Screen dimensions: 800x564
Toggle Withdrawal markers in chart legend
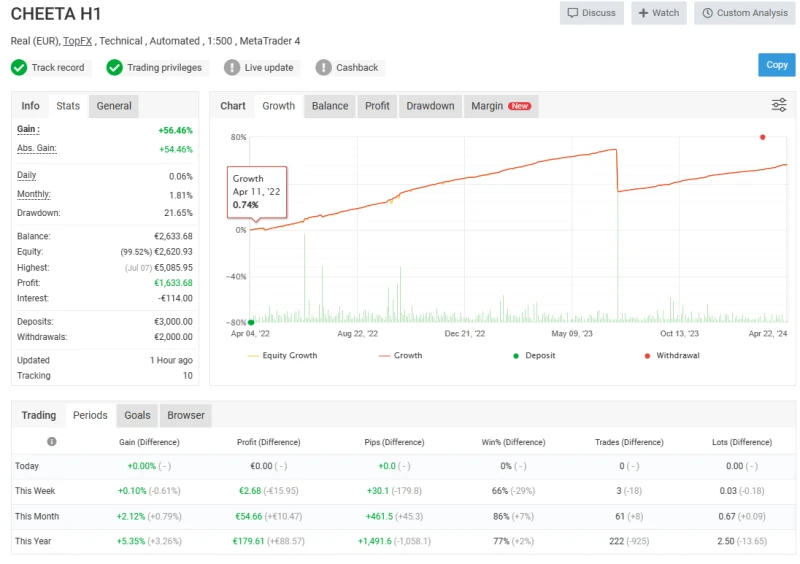pyautogui.click(x=672, y=356)
